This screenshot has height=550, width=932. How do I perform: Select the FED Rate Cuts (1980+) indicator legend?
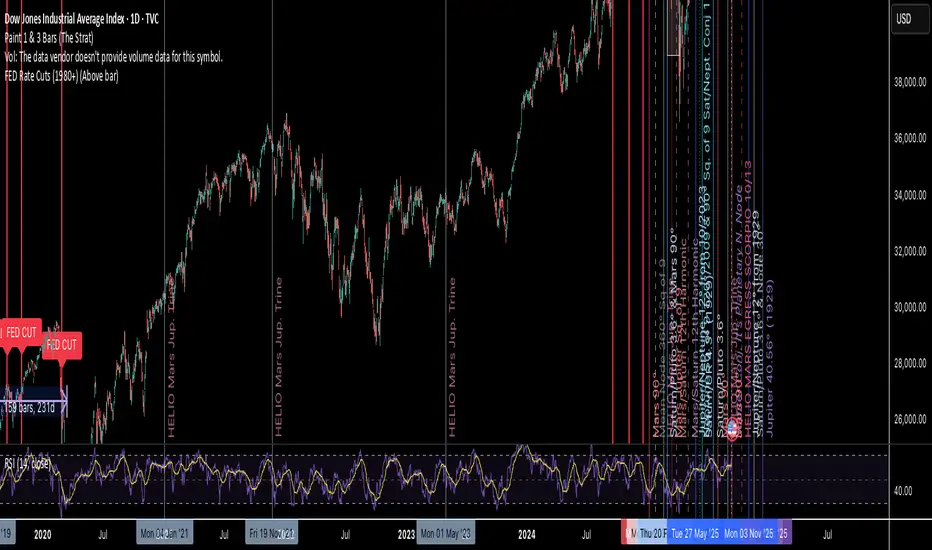pos(61,76)
